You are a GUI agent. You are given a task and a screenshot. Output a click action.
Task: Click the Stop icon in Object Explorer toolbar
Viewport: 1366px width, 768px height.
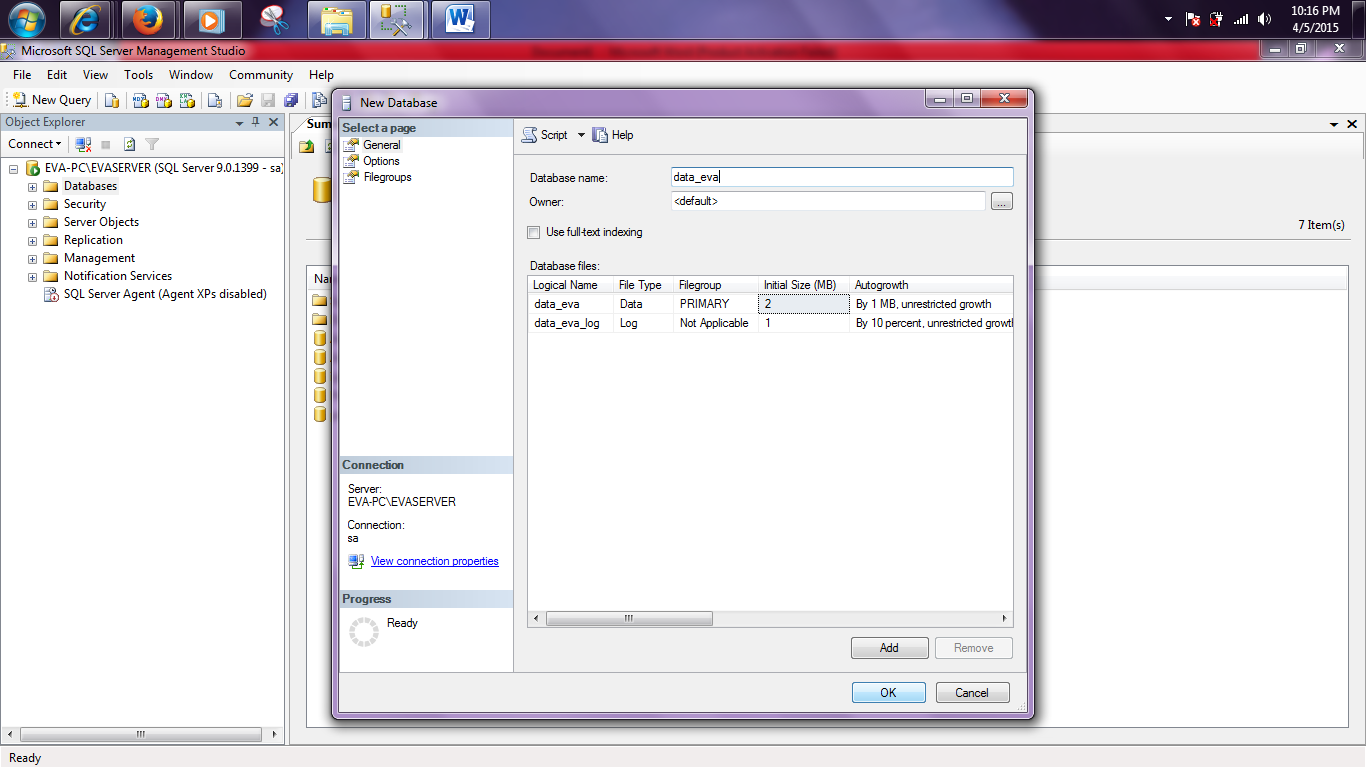click(x=106, y=144)
